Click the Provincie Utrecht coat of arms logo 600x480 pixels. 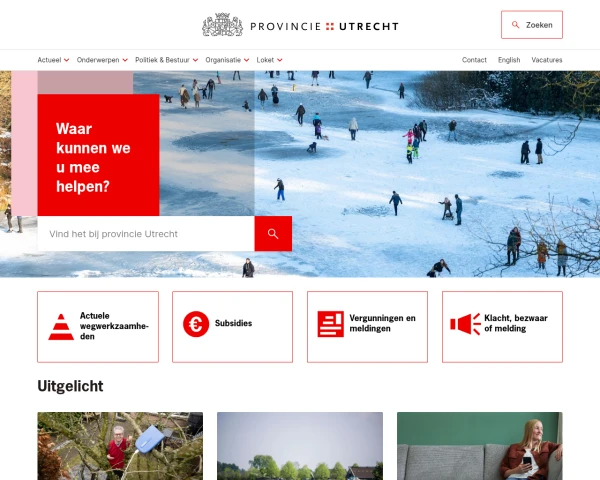coord(222,25)
